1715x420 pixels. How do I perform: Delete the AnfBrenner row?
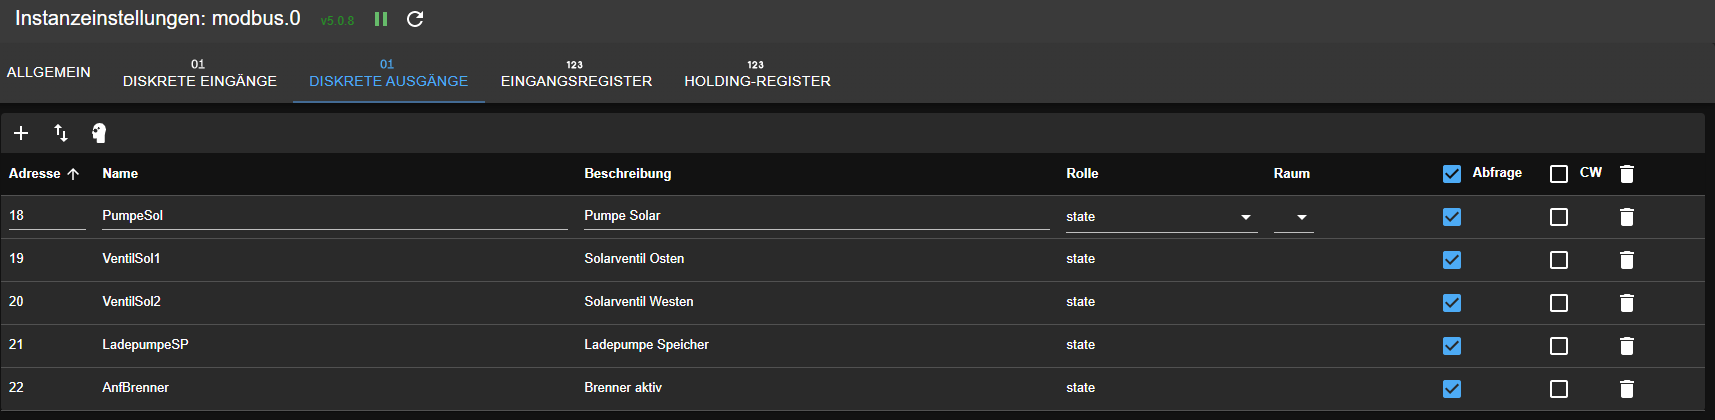click(x=1627, y=389)
